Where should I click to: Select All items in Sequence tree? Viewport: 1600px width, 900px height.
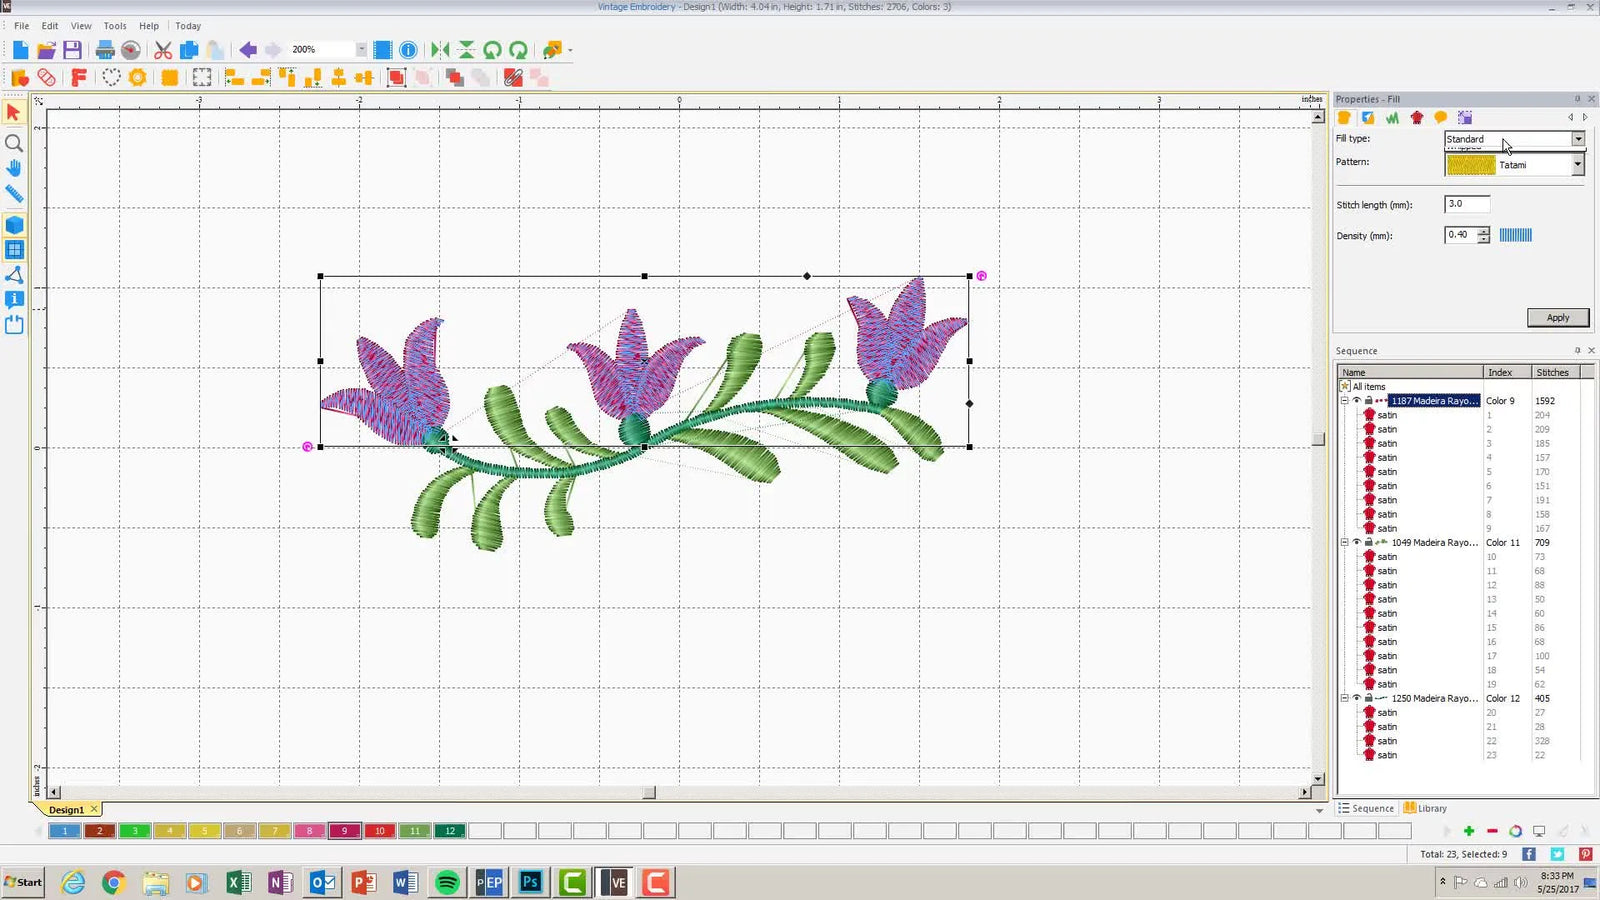point(1369,387)
